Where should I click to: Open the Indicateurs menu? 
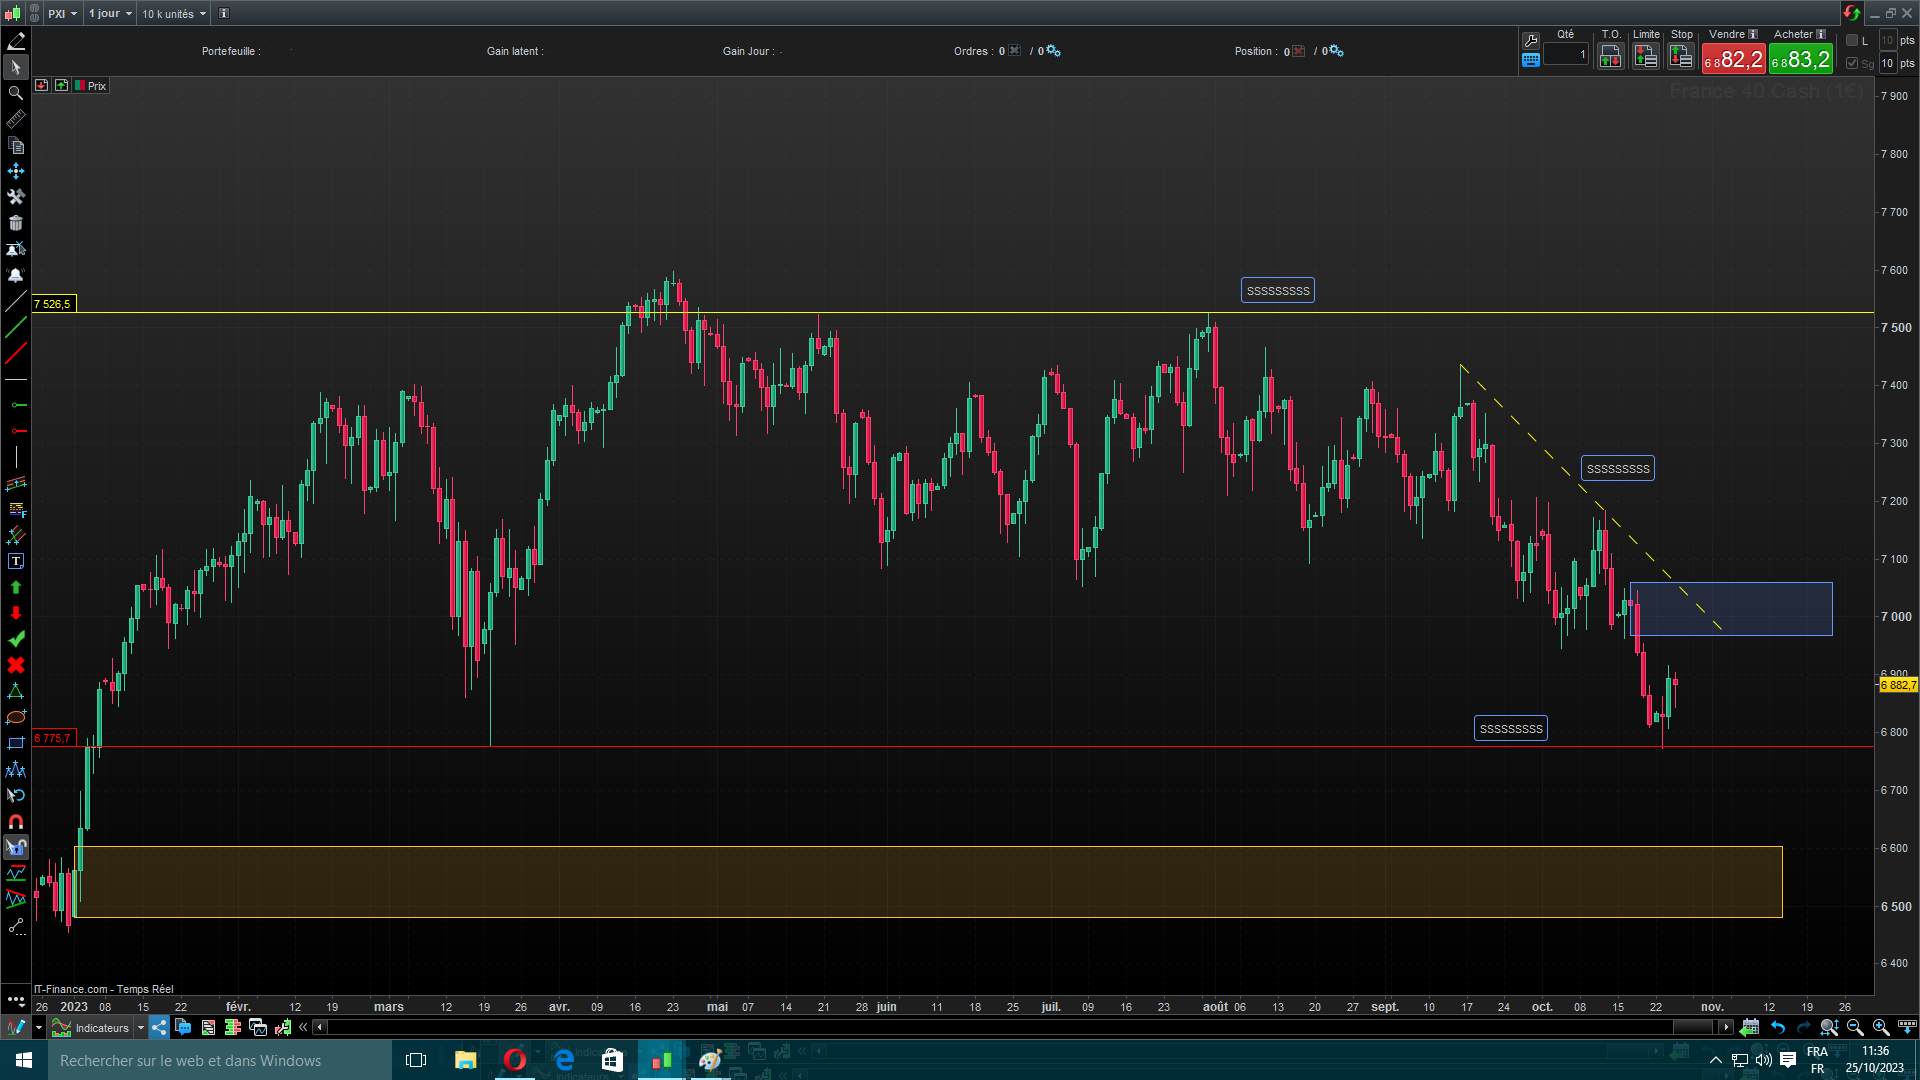click(x=101, y=1027)
